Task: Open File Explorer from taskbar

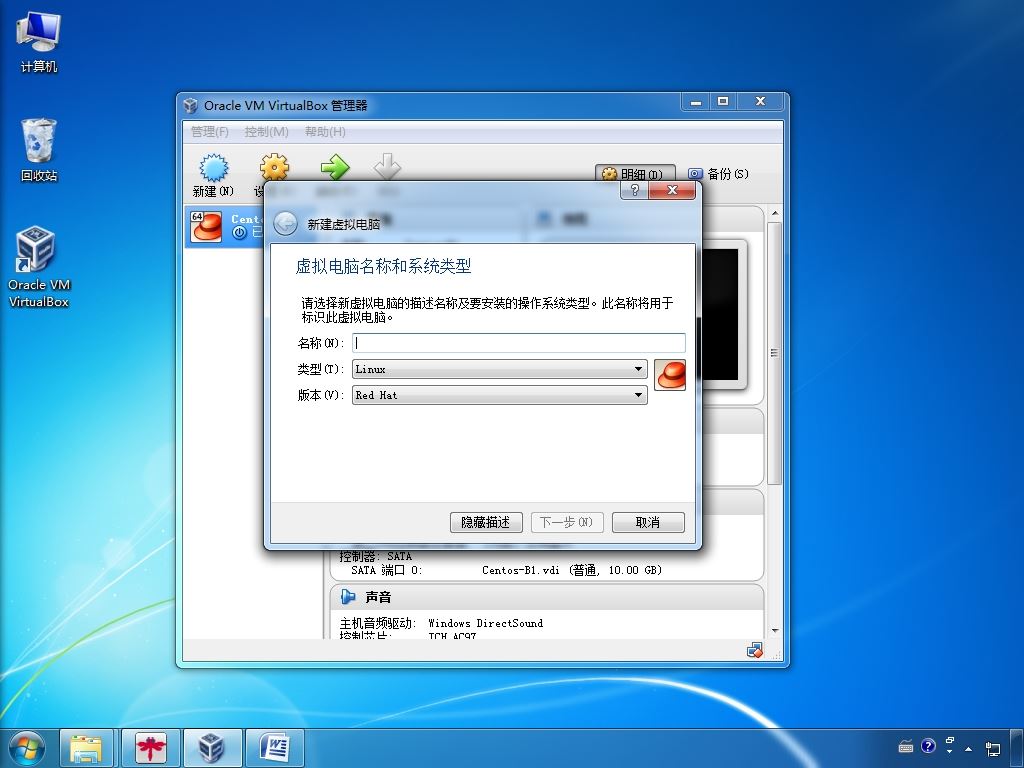Action: click(86, 748)
